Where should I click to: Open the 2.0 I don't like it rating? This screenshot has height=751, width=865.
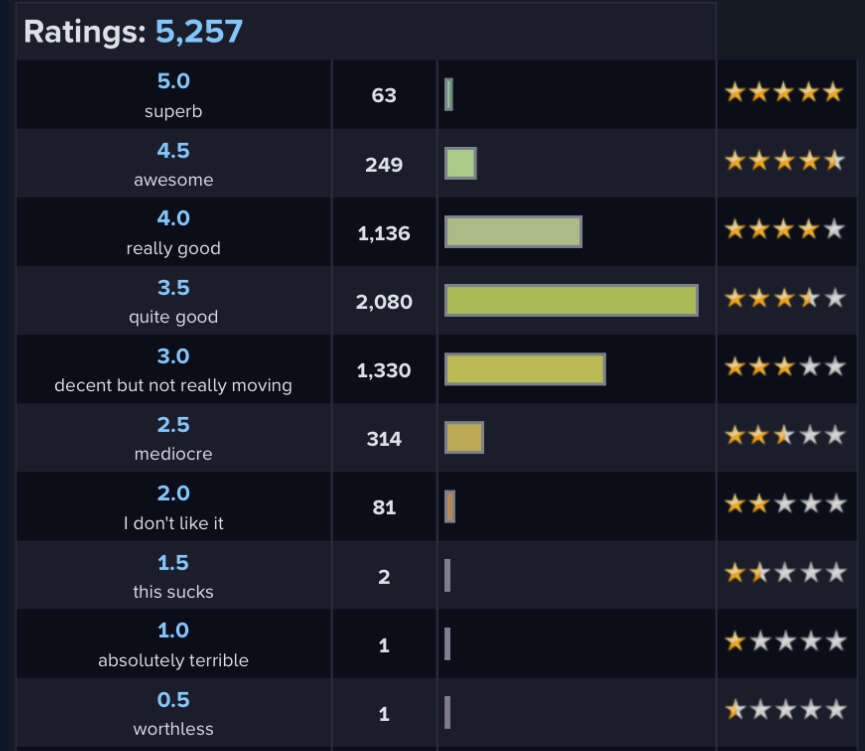click(x=173, y=494)
